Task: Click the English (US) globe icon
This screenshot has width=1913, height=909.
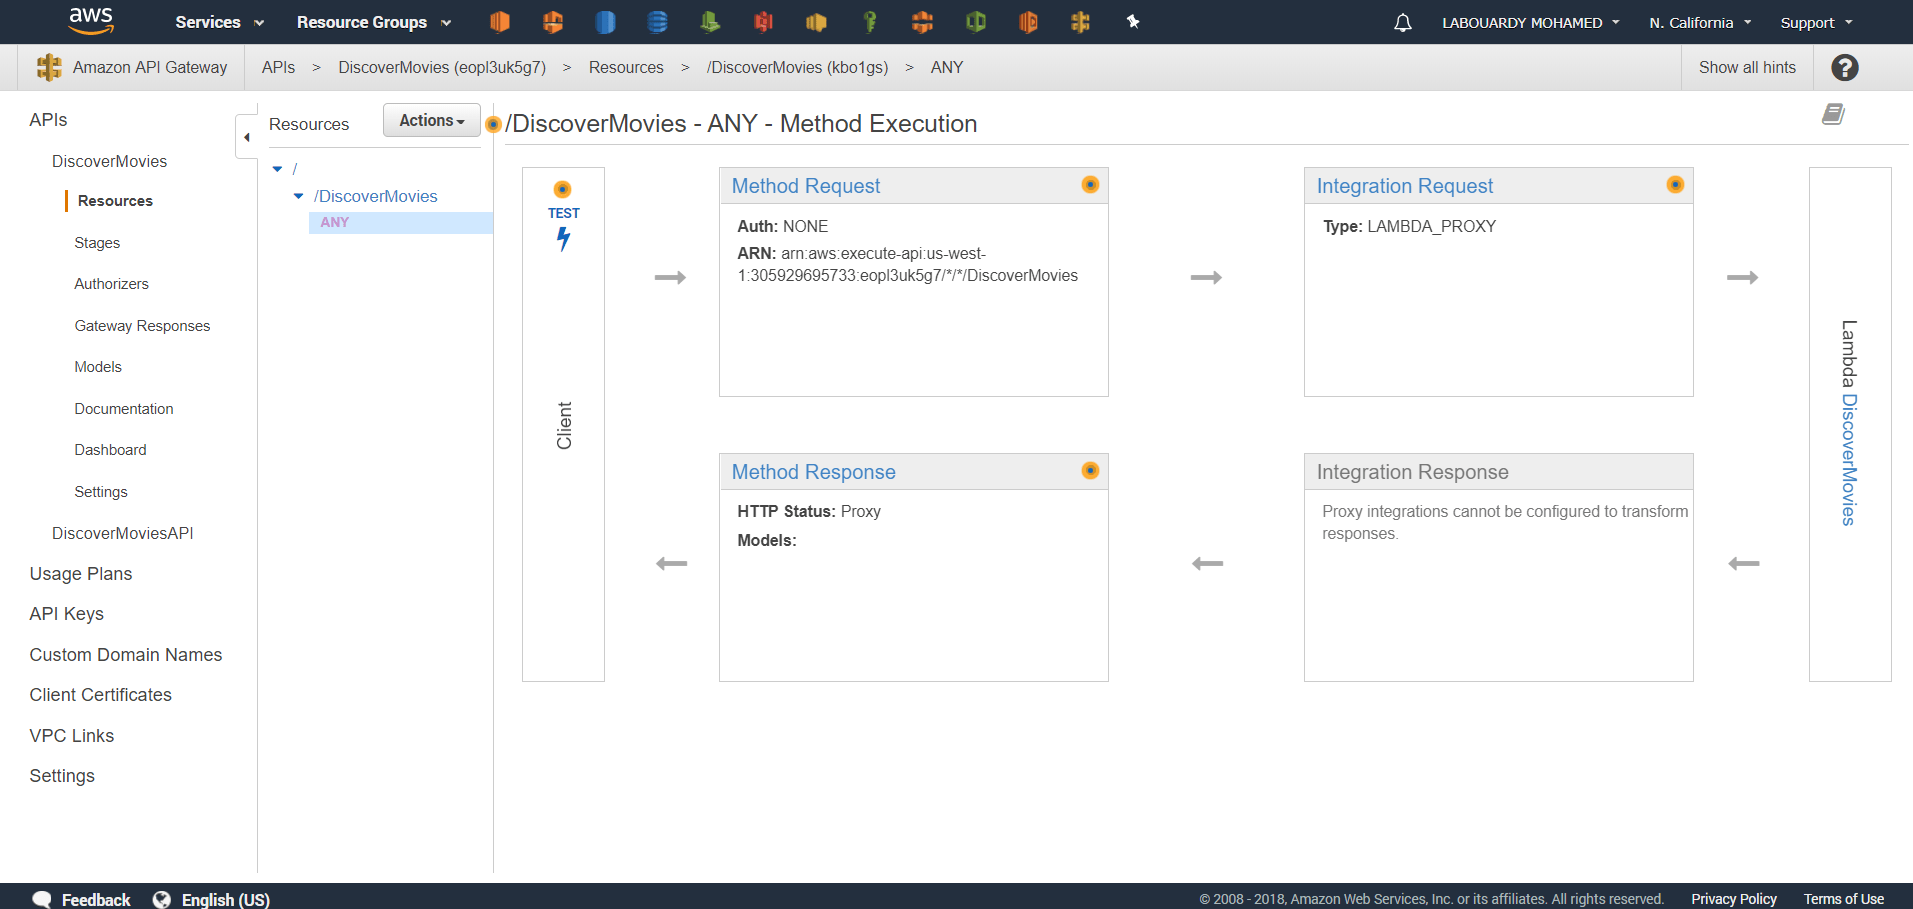Action: [162, 899]
